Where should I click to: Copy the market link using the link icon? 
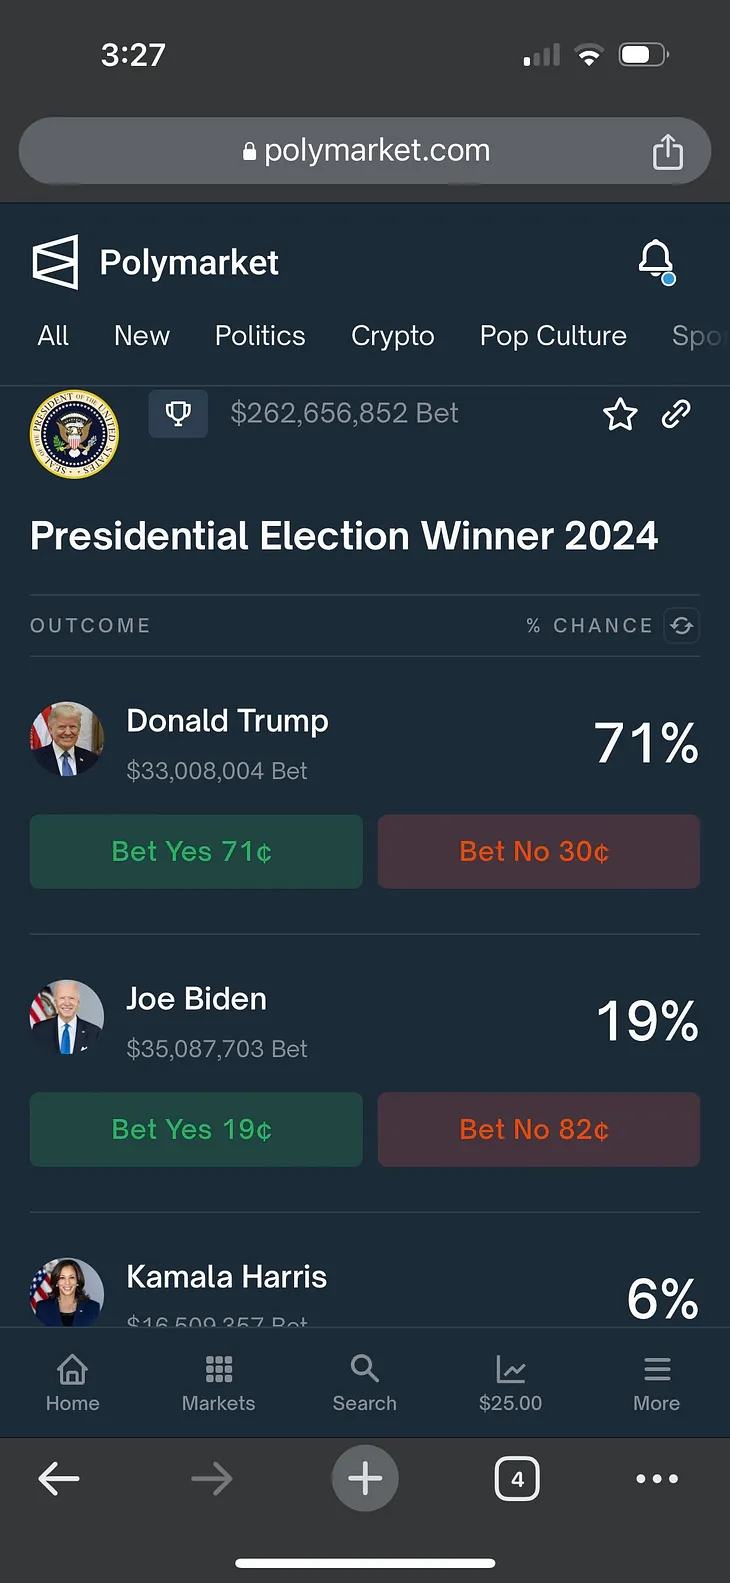(676, 413)
